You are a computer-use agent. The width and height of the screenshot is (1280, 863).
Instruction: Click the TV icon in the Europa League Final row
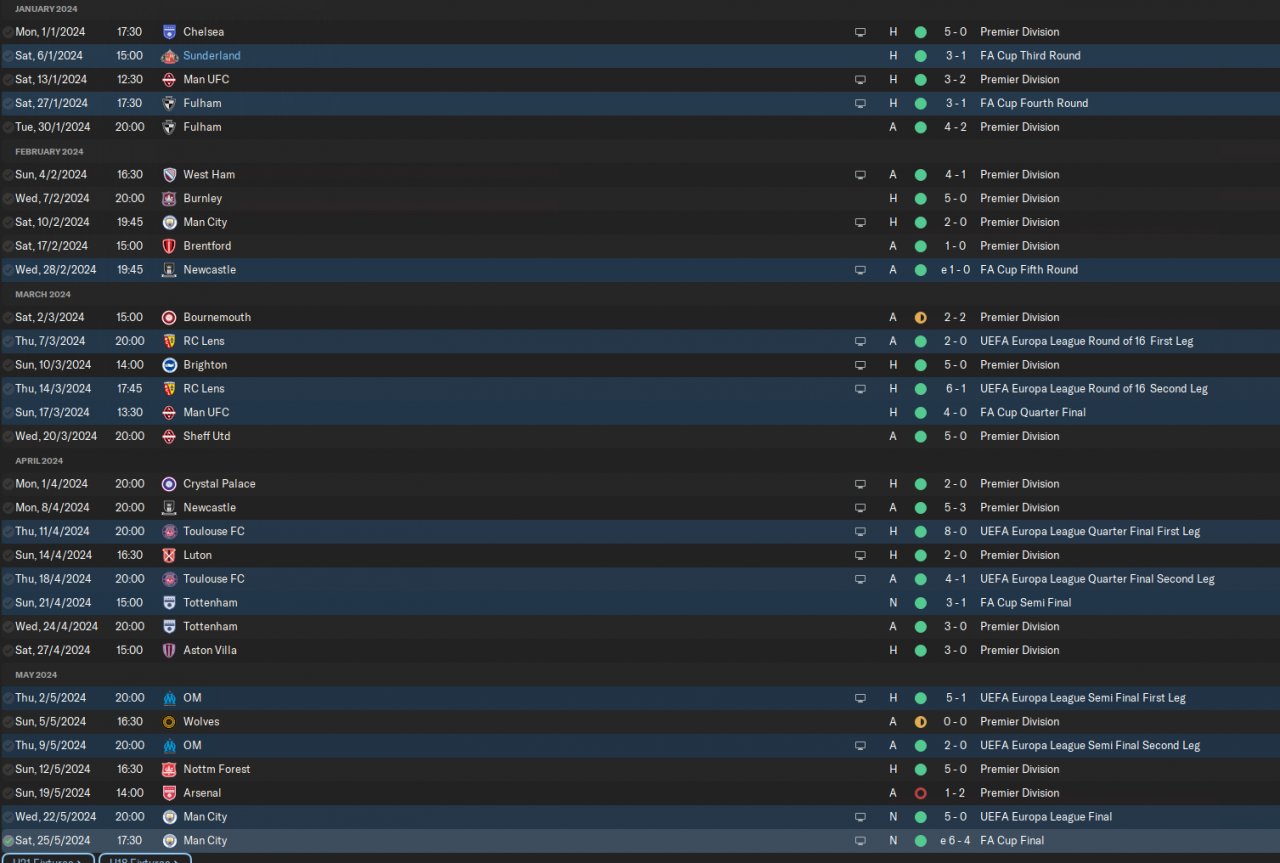coord(860,817)
